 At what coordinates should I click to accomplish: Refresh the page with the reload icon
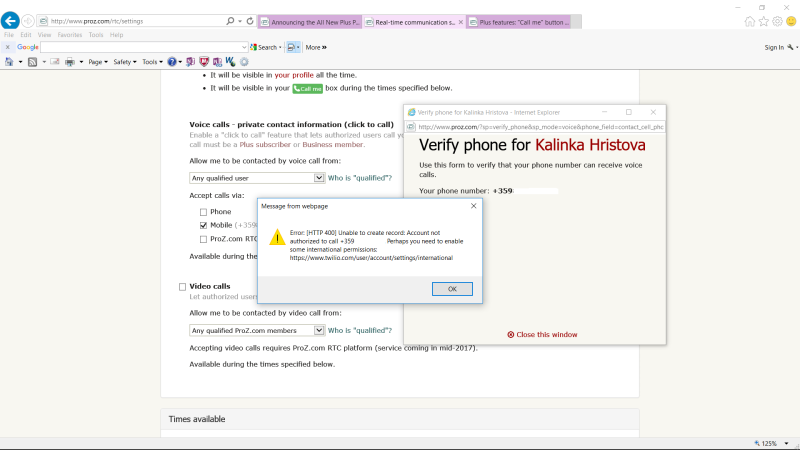tap(250, 21)
